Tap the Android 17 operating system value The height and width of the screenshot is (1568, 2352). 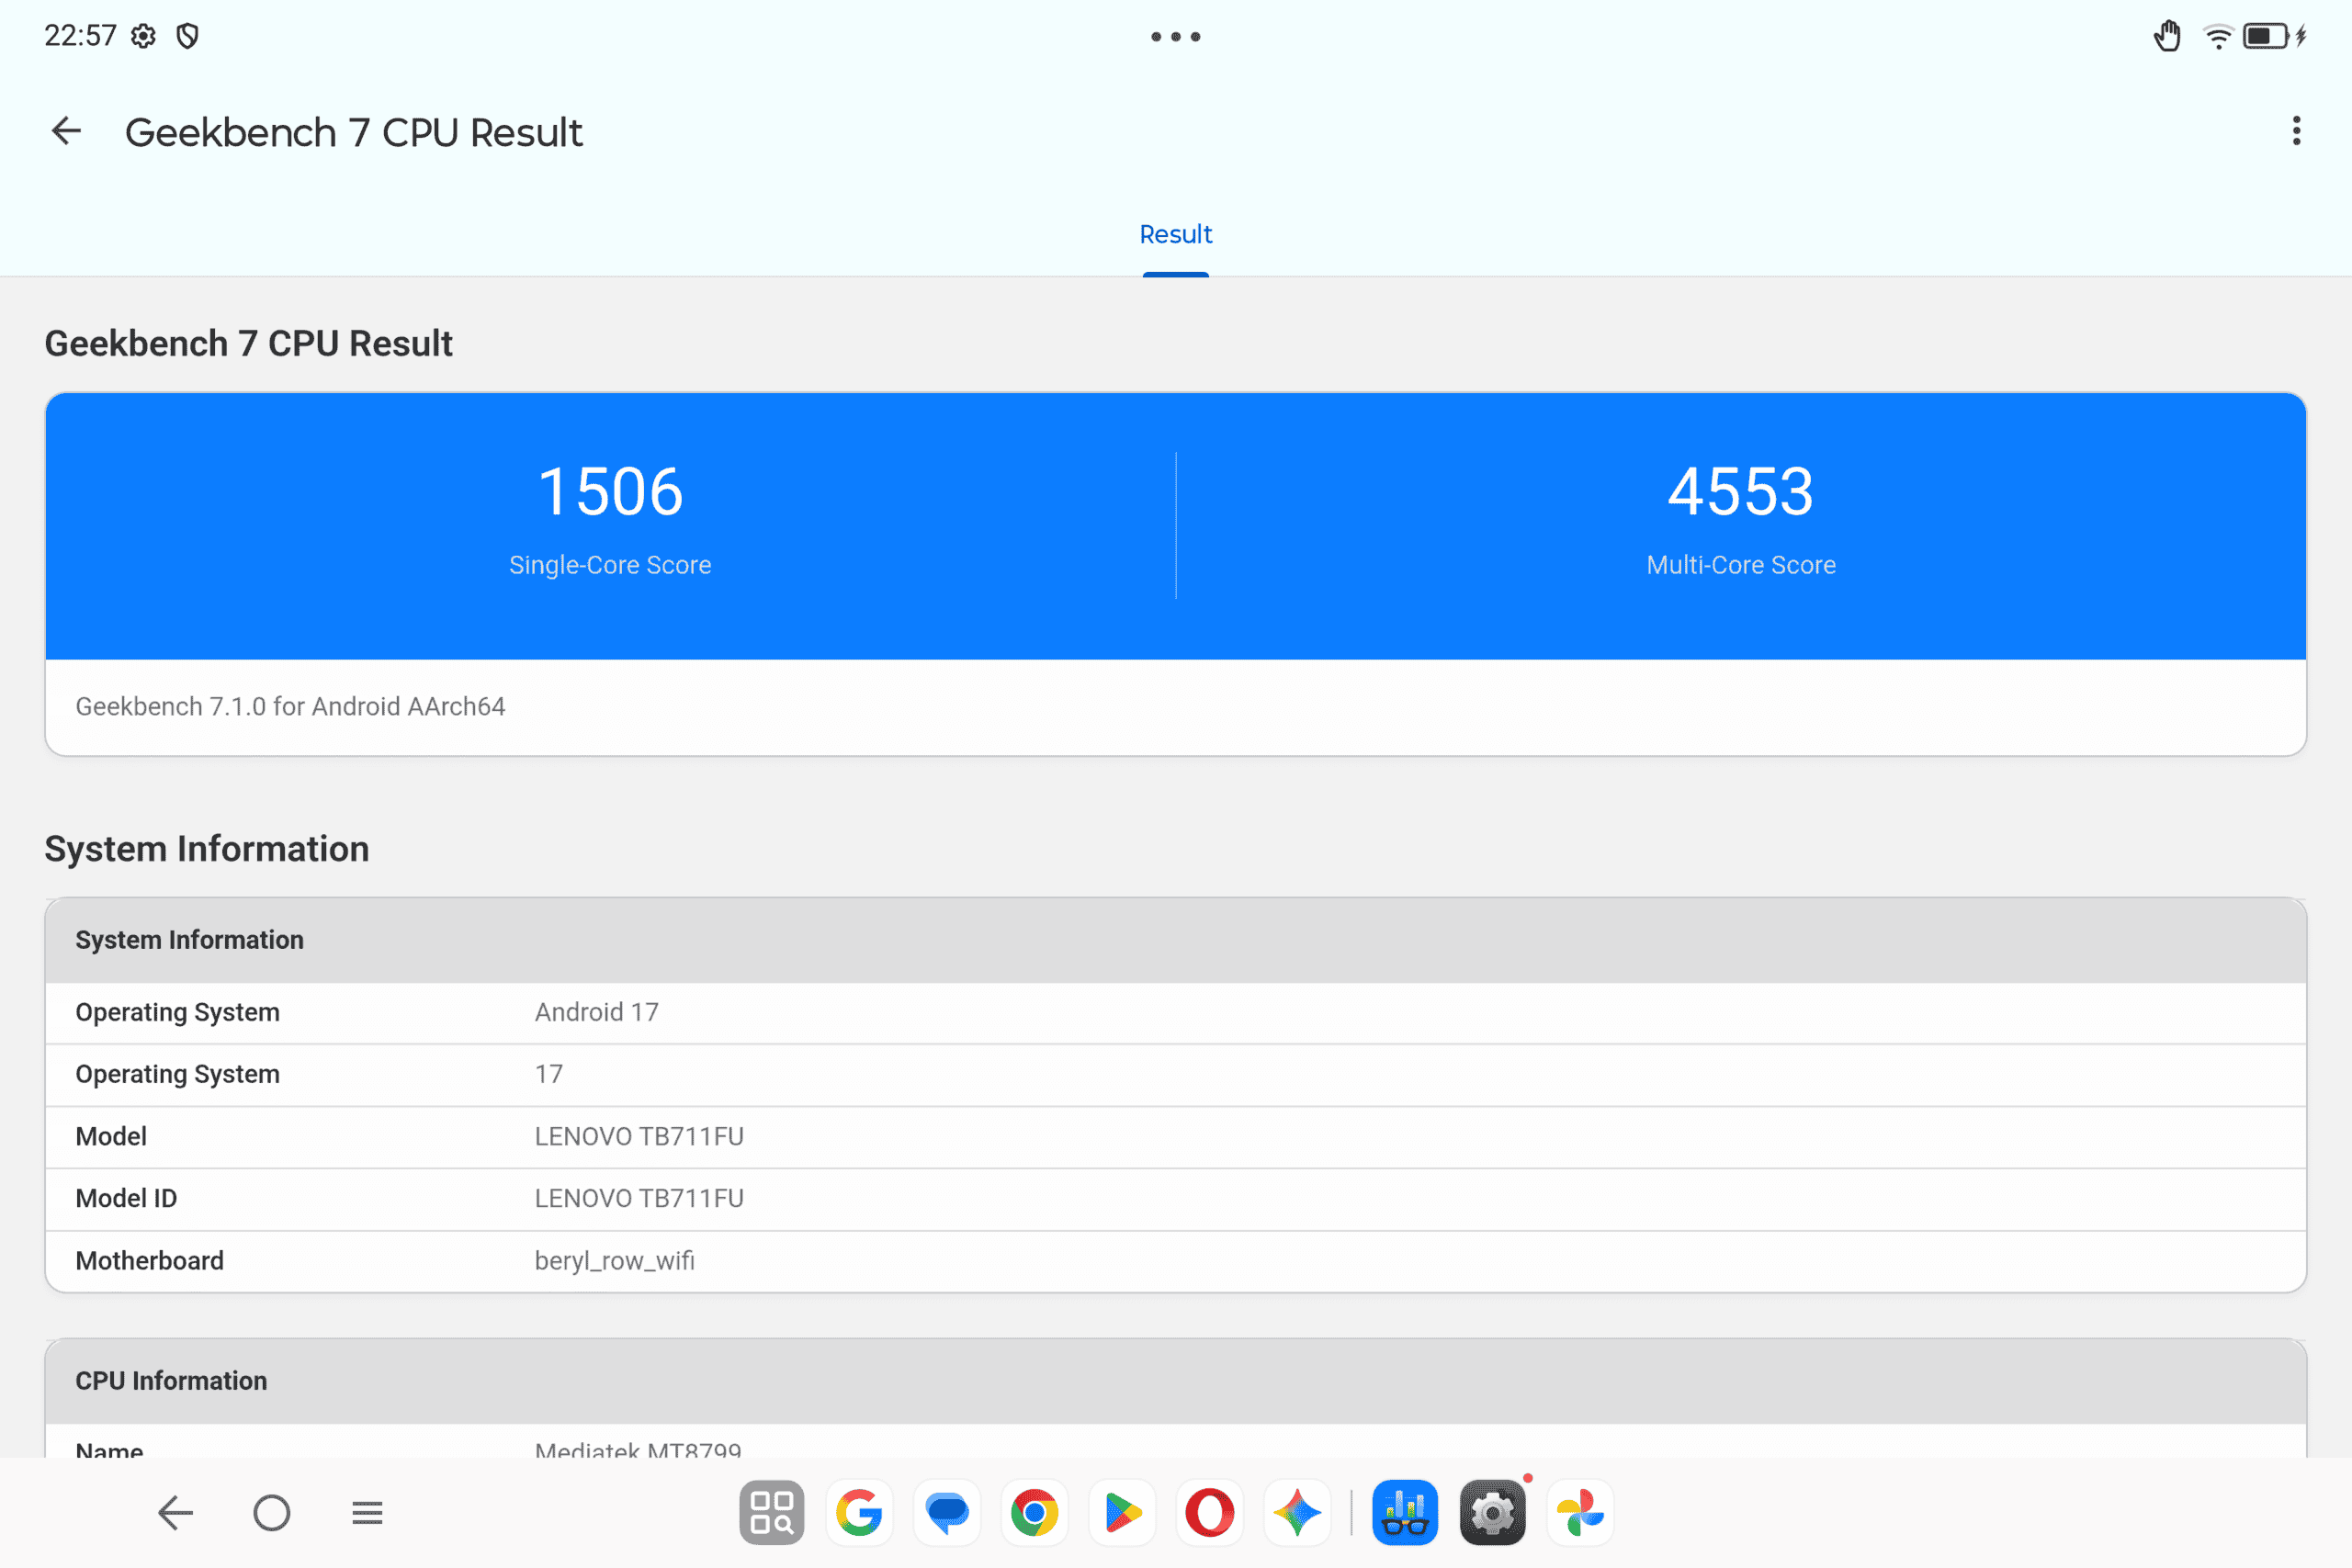(596, 1012)
